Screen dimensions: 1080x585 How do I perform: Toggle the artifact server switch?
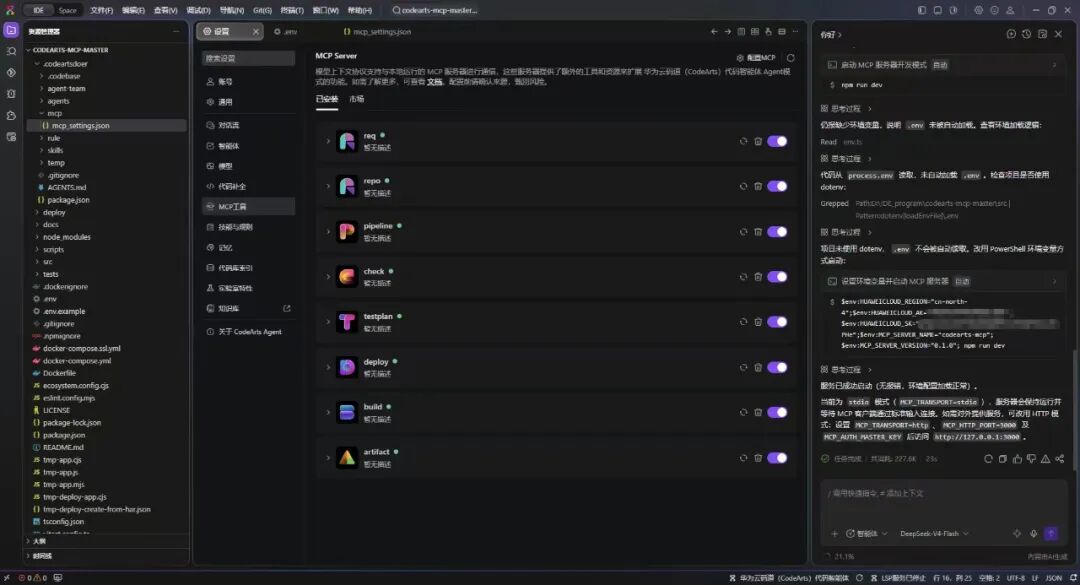777,458
